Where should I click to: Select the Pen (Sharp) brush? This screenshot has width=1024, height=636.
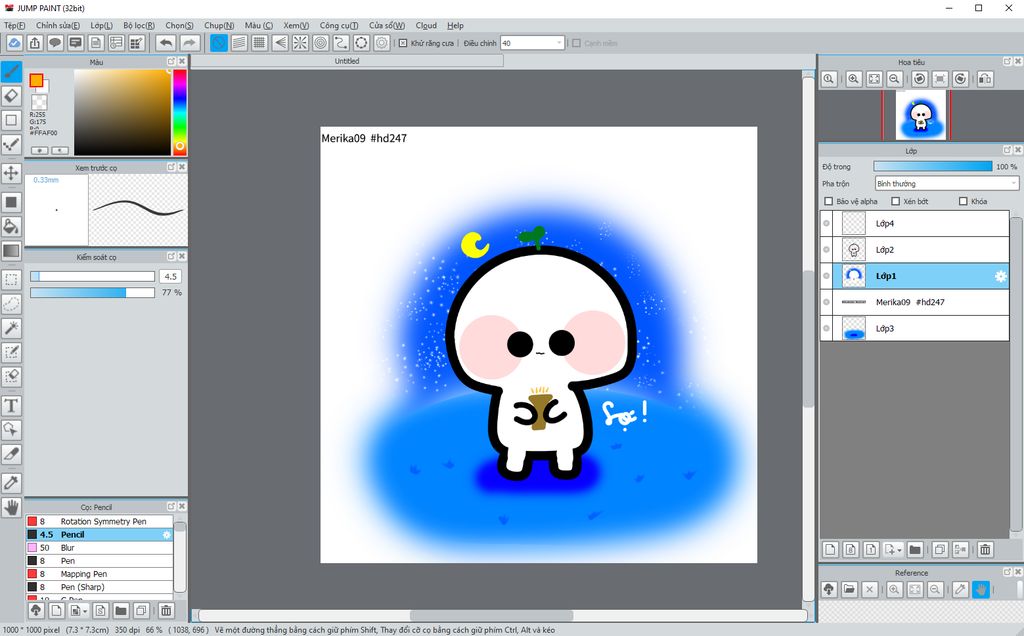99,586
